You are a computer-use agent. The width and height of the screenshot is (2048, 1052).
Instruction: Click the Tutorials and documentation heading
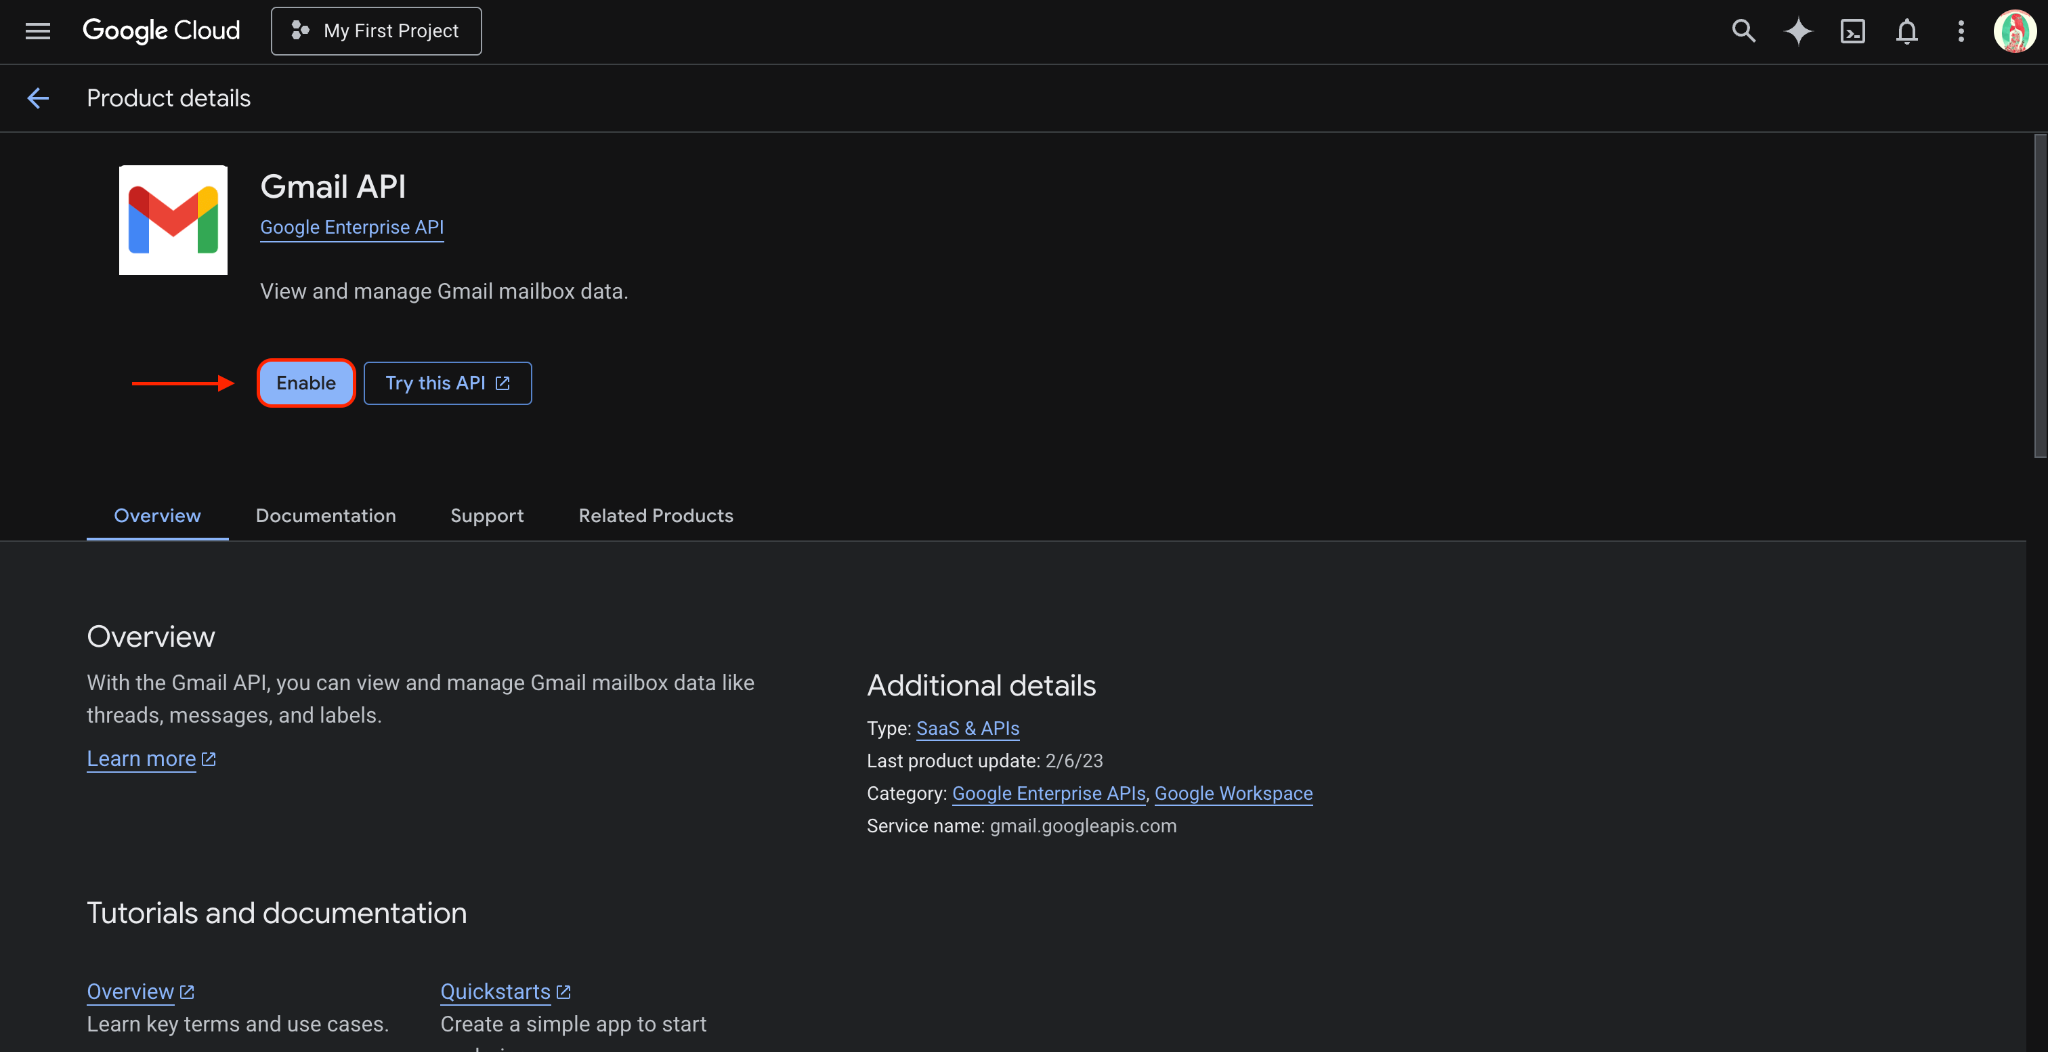tap(277, 913)
